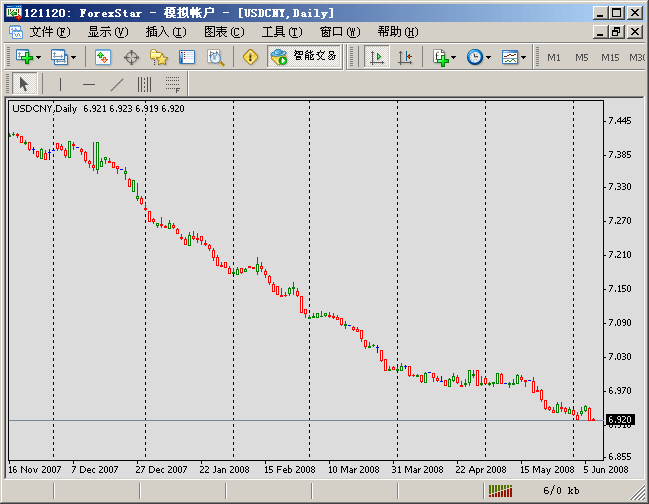Show the Market Watch window
Image resolution: width=649 pixels, height=504 pixels.
103,57
